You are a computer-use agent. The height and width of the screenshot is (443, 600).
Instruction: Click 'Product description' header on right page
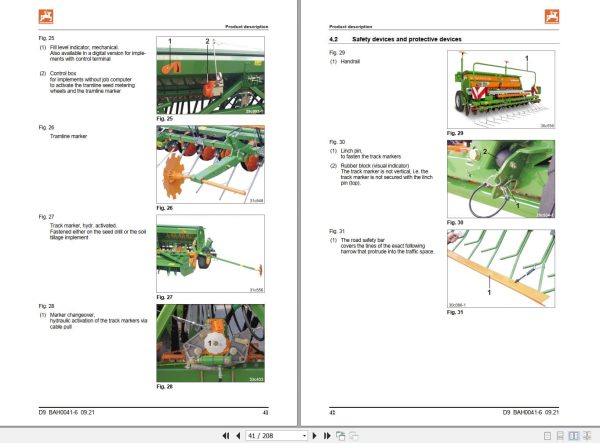point(351,26)
